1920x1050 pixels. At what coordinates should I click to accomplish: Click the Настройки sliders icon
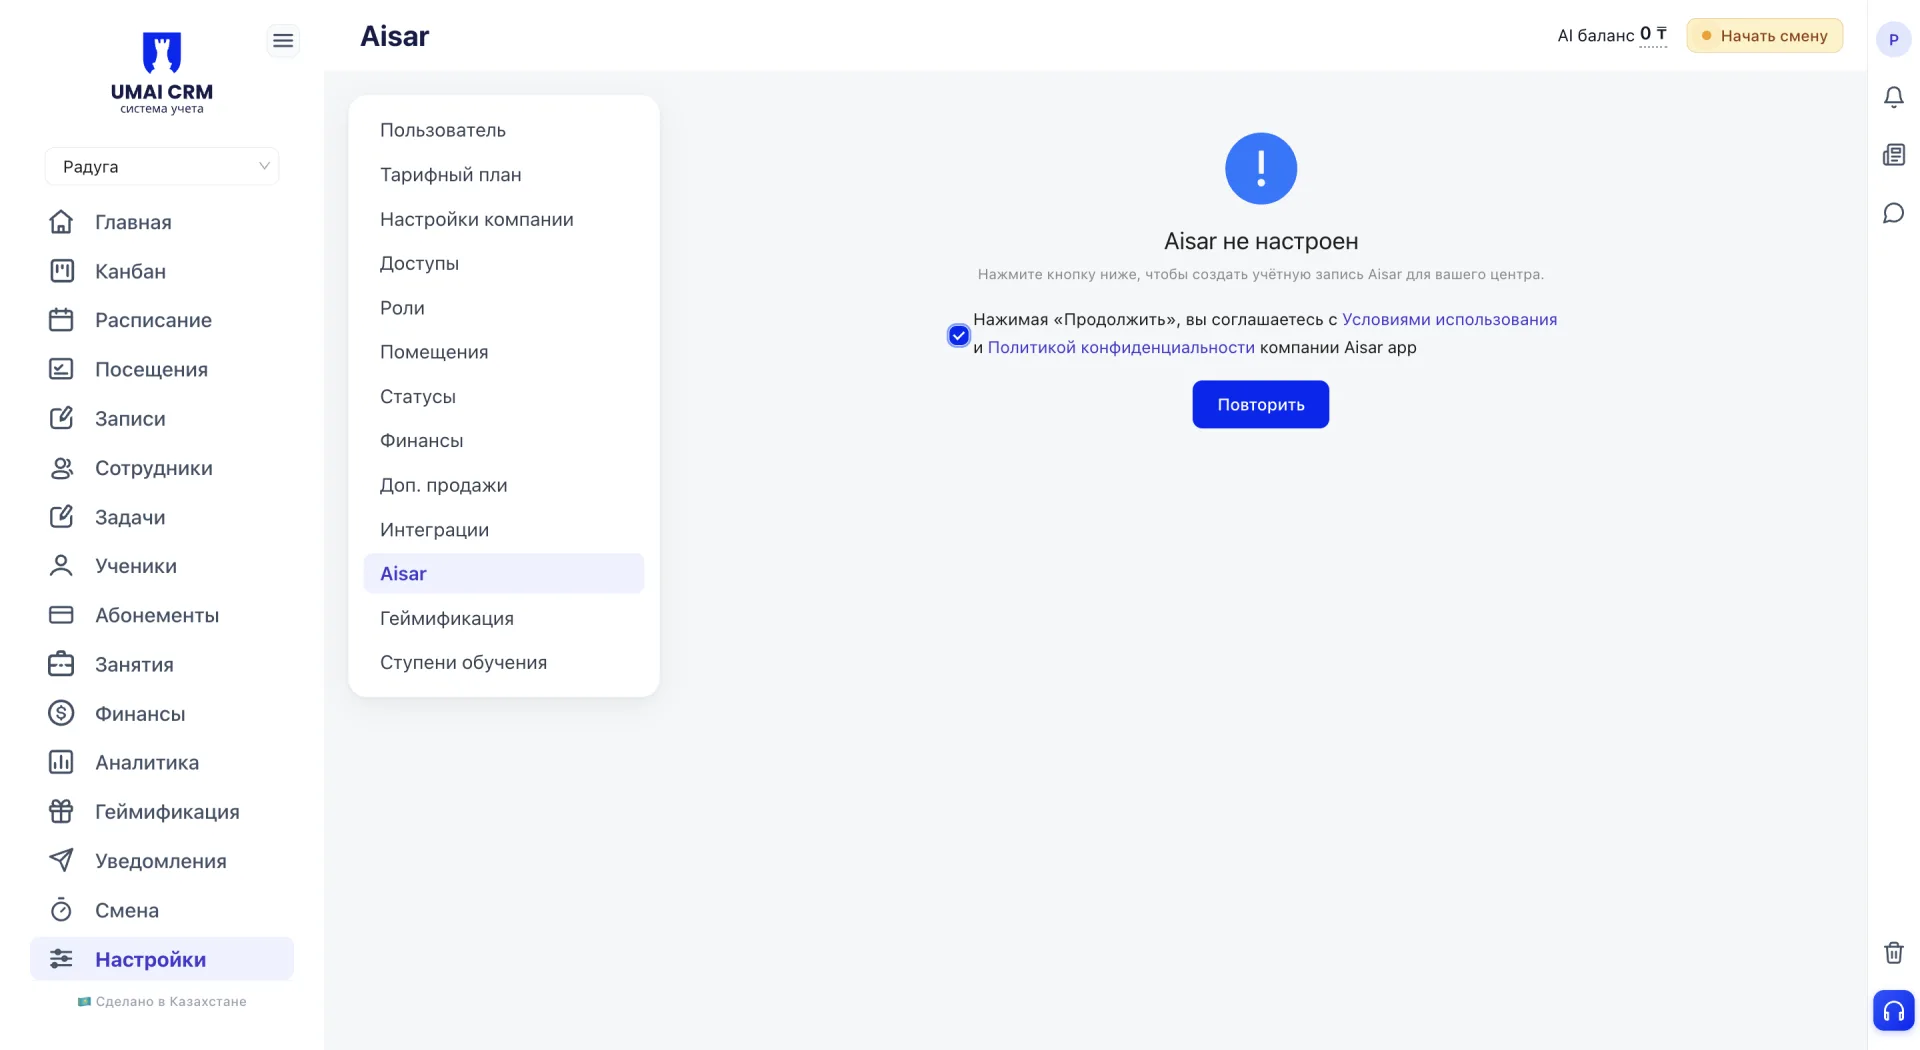(61, 959)
